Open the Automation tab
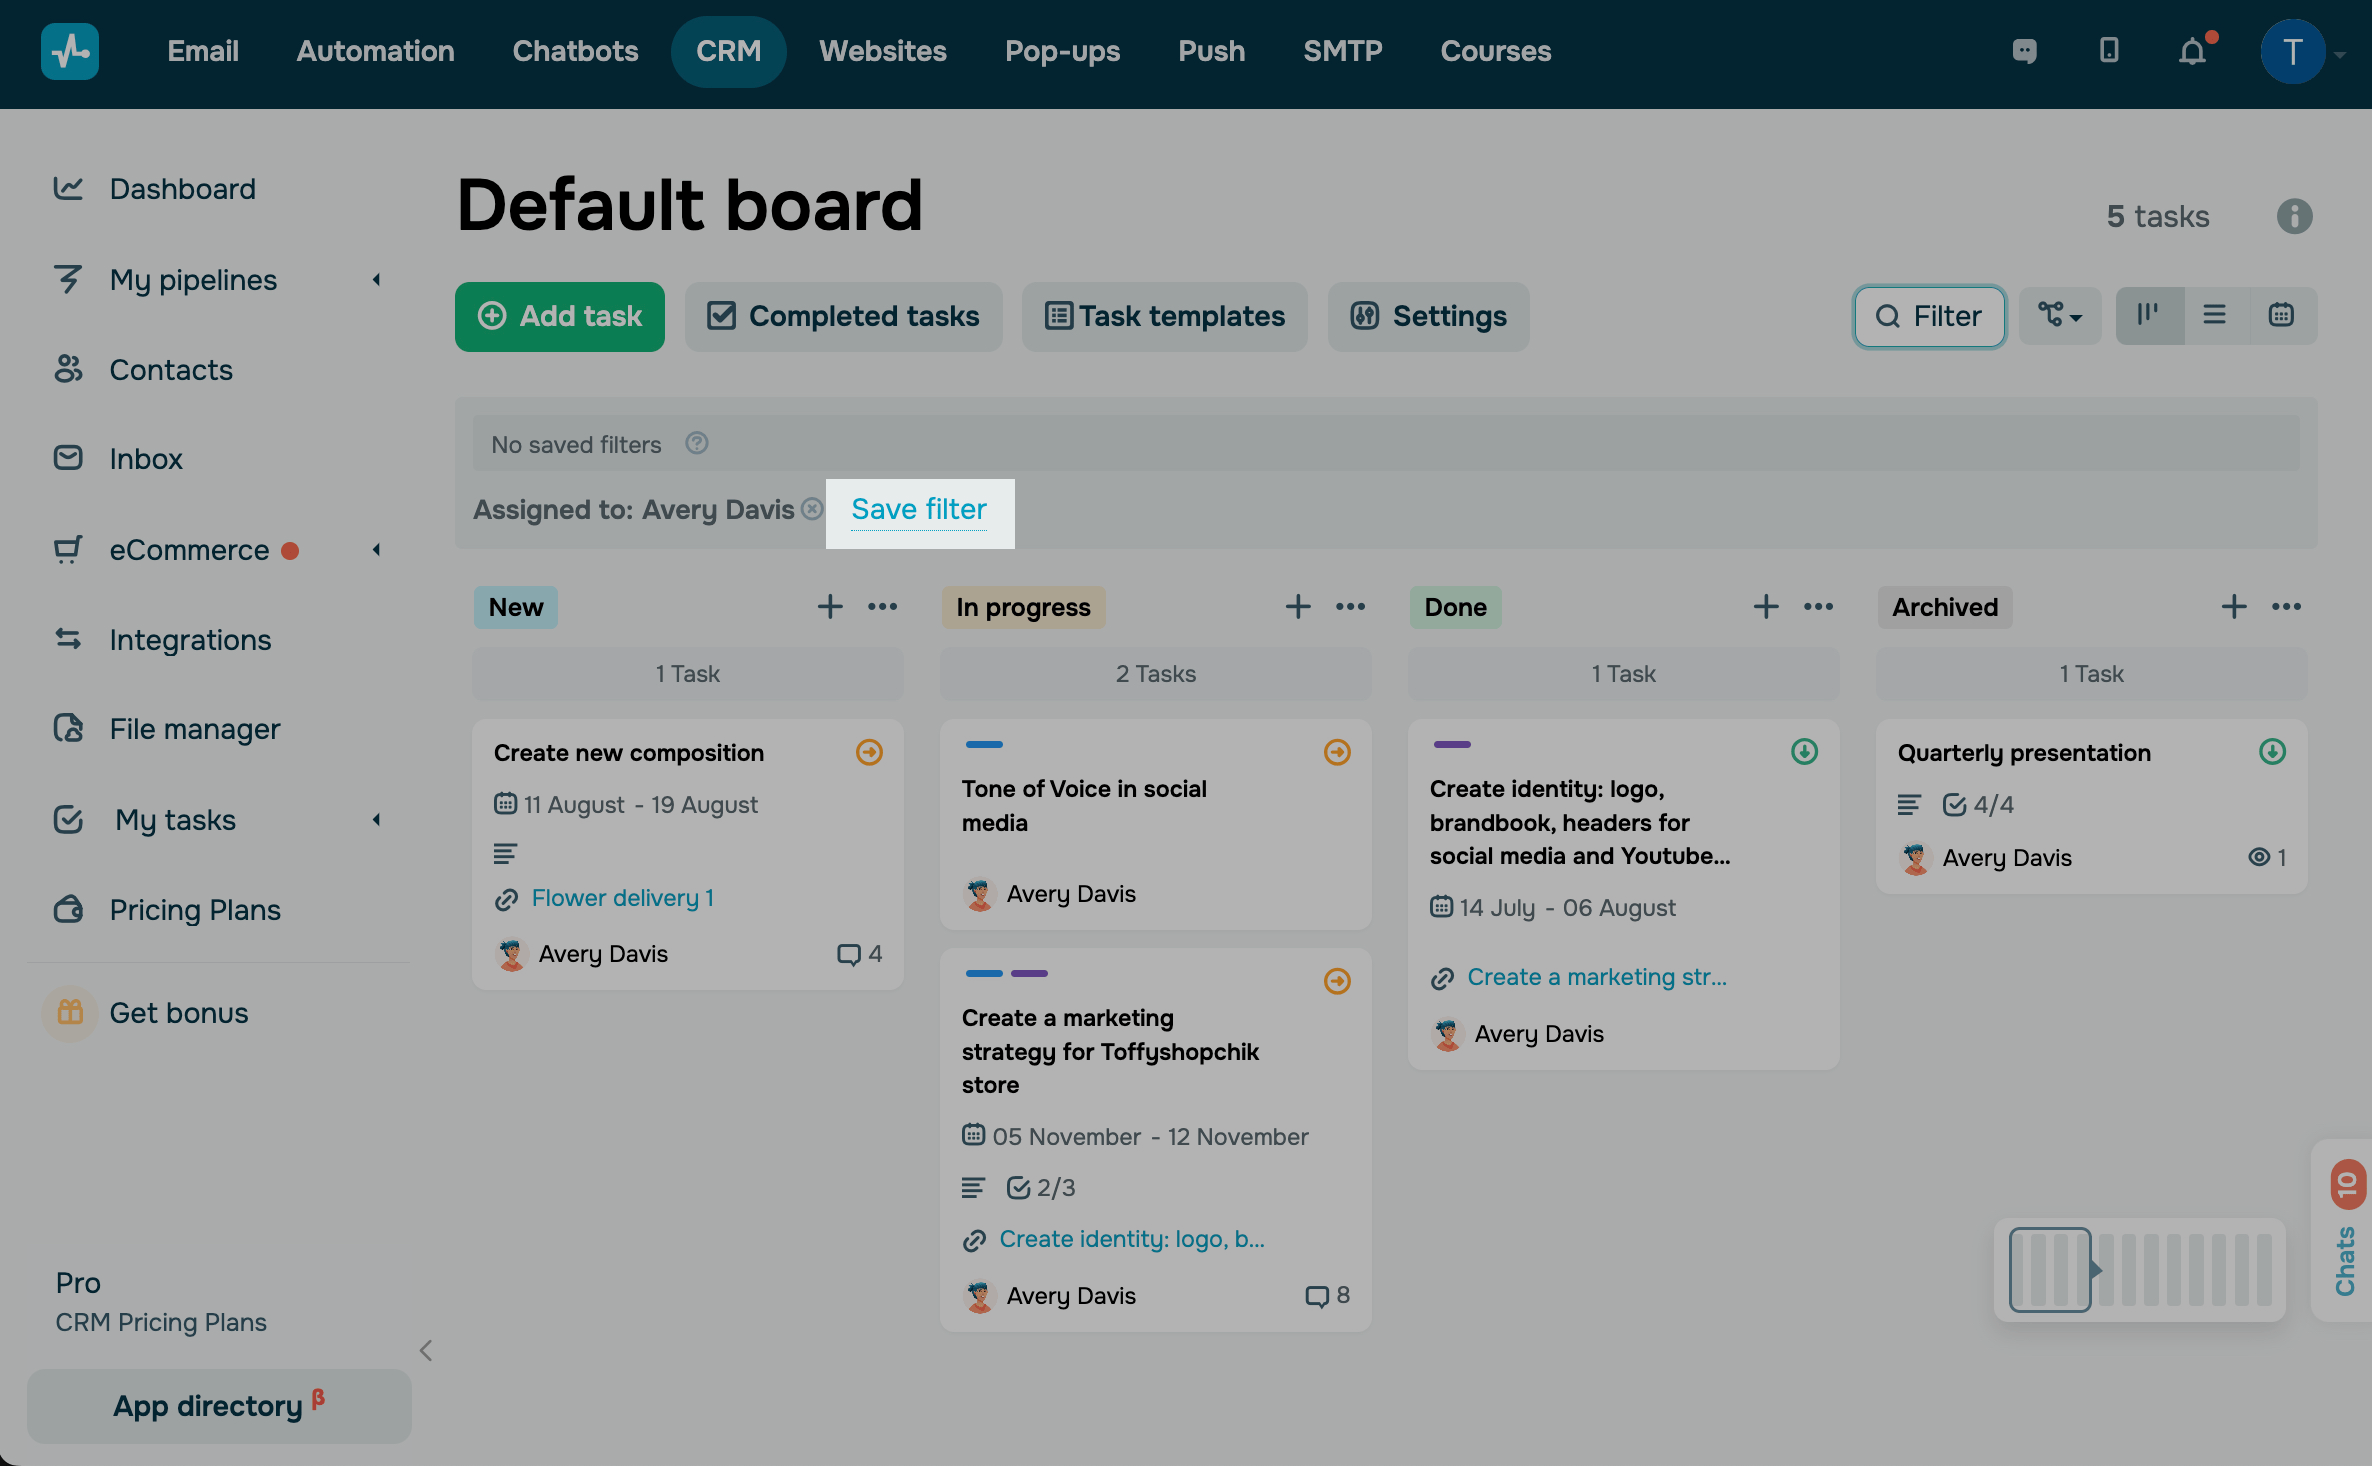Screen dimensions: 2372x1466 (x=375, y=51)
